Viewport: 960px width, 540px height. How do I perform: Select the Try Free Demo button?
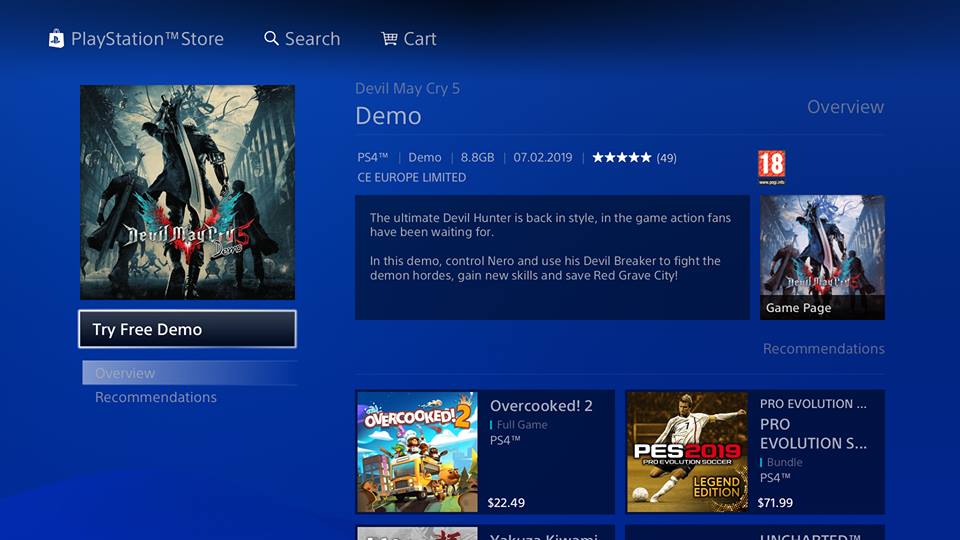coord(187,329)
